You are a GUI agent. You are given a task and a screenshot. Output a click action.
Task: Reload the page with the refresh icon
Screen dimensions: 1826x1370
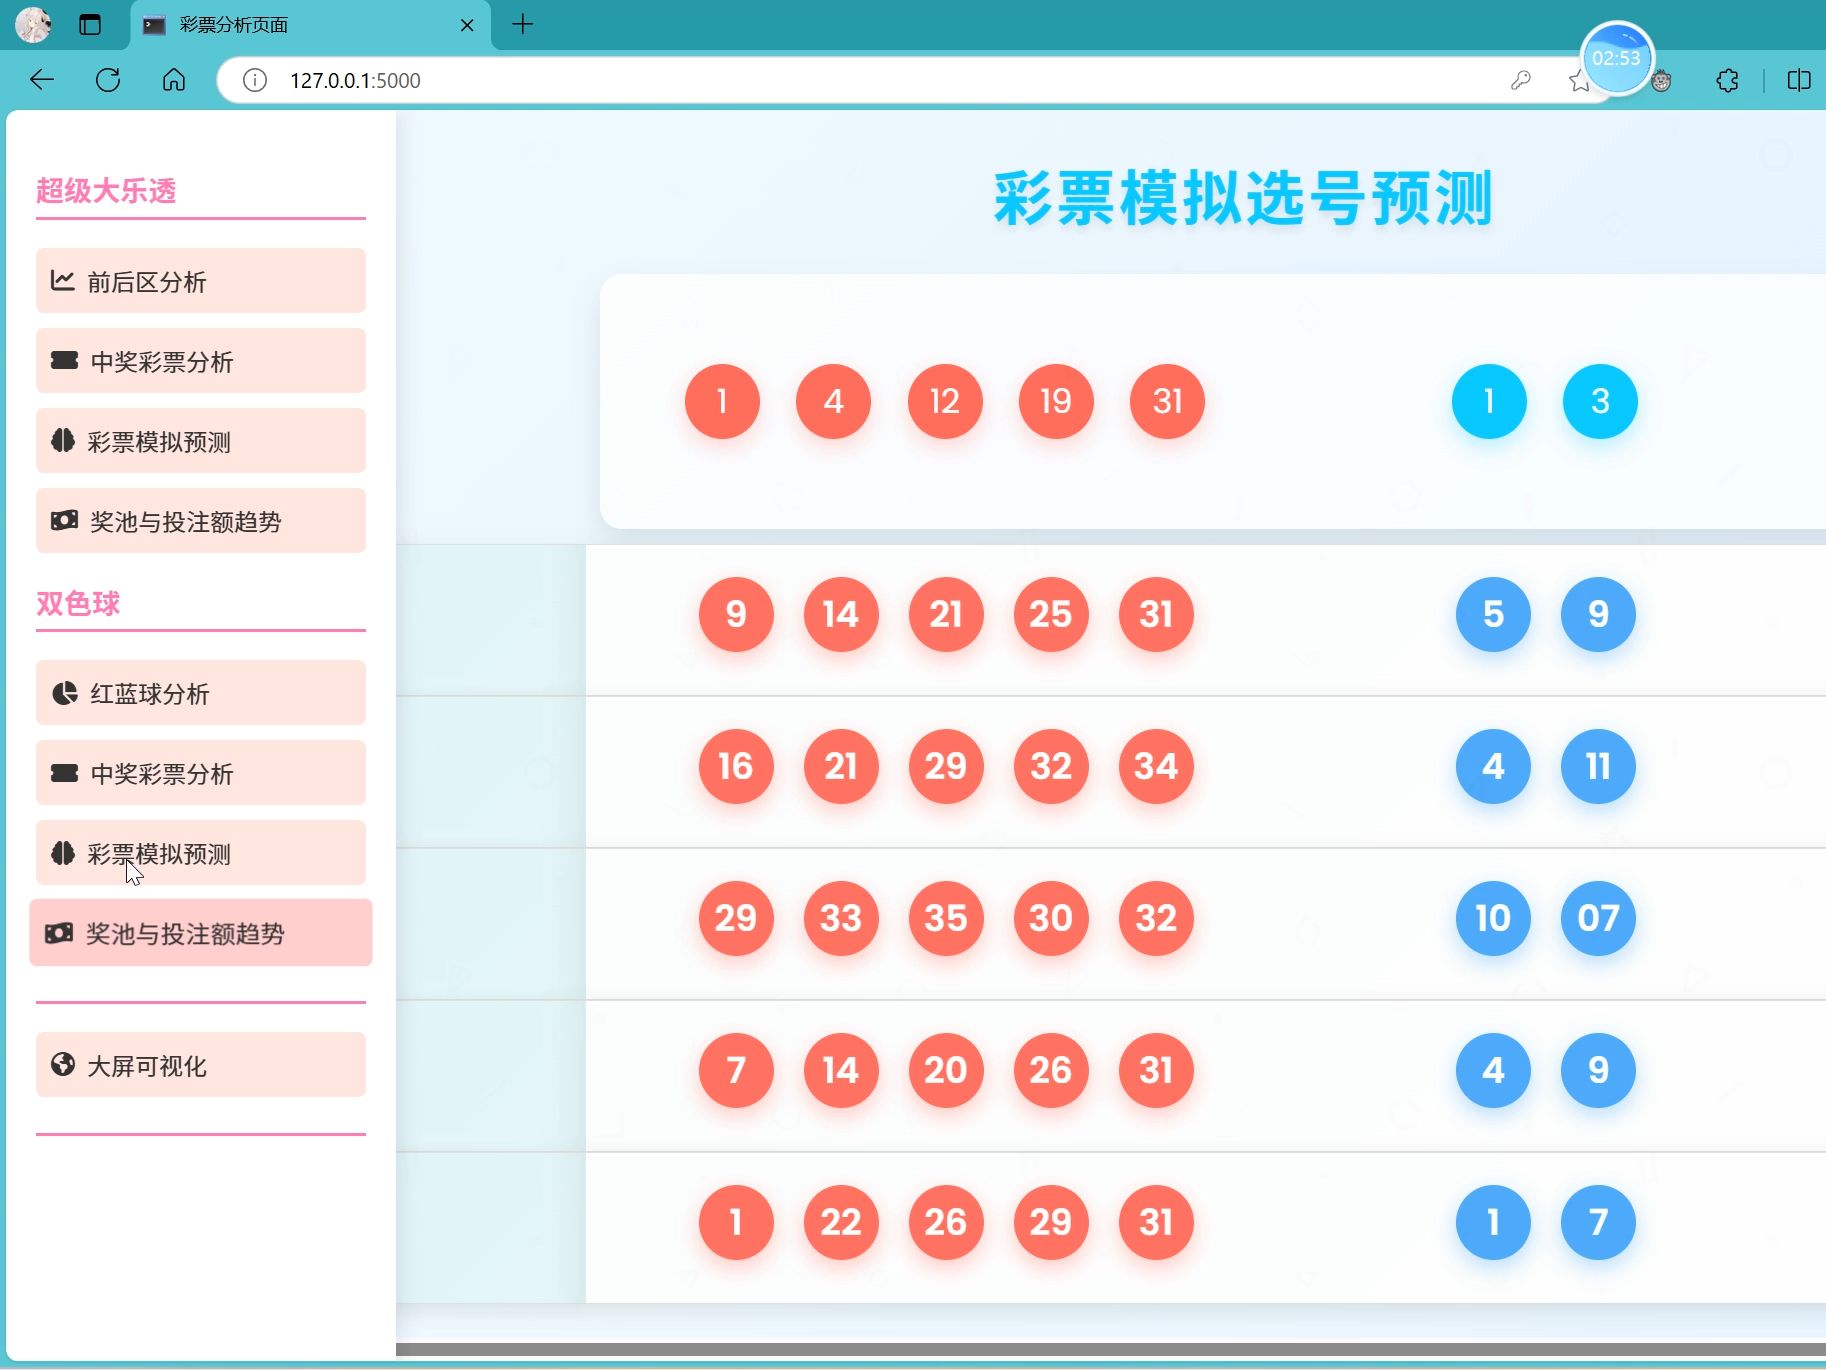click(x=108, y=80)
